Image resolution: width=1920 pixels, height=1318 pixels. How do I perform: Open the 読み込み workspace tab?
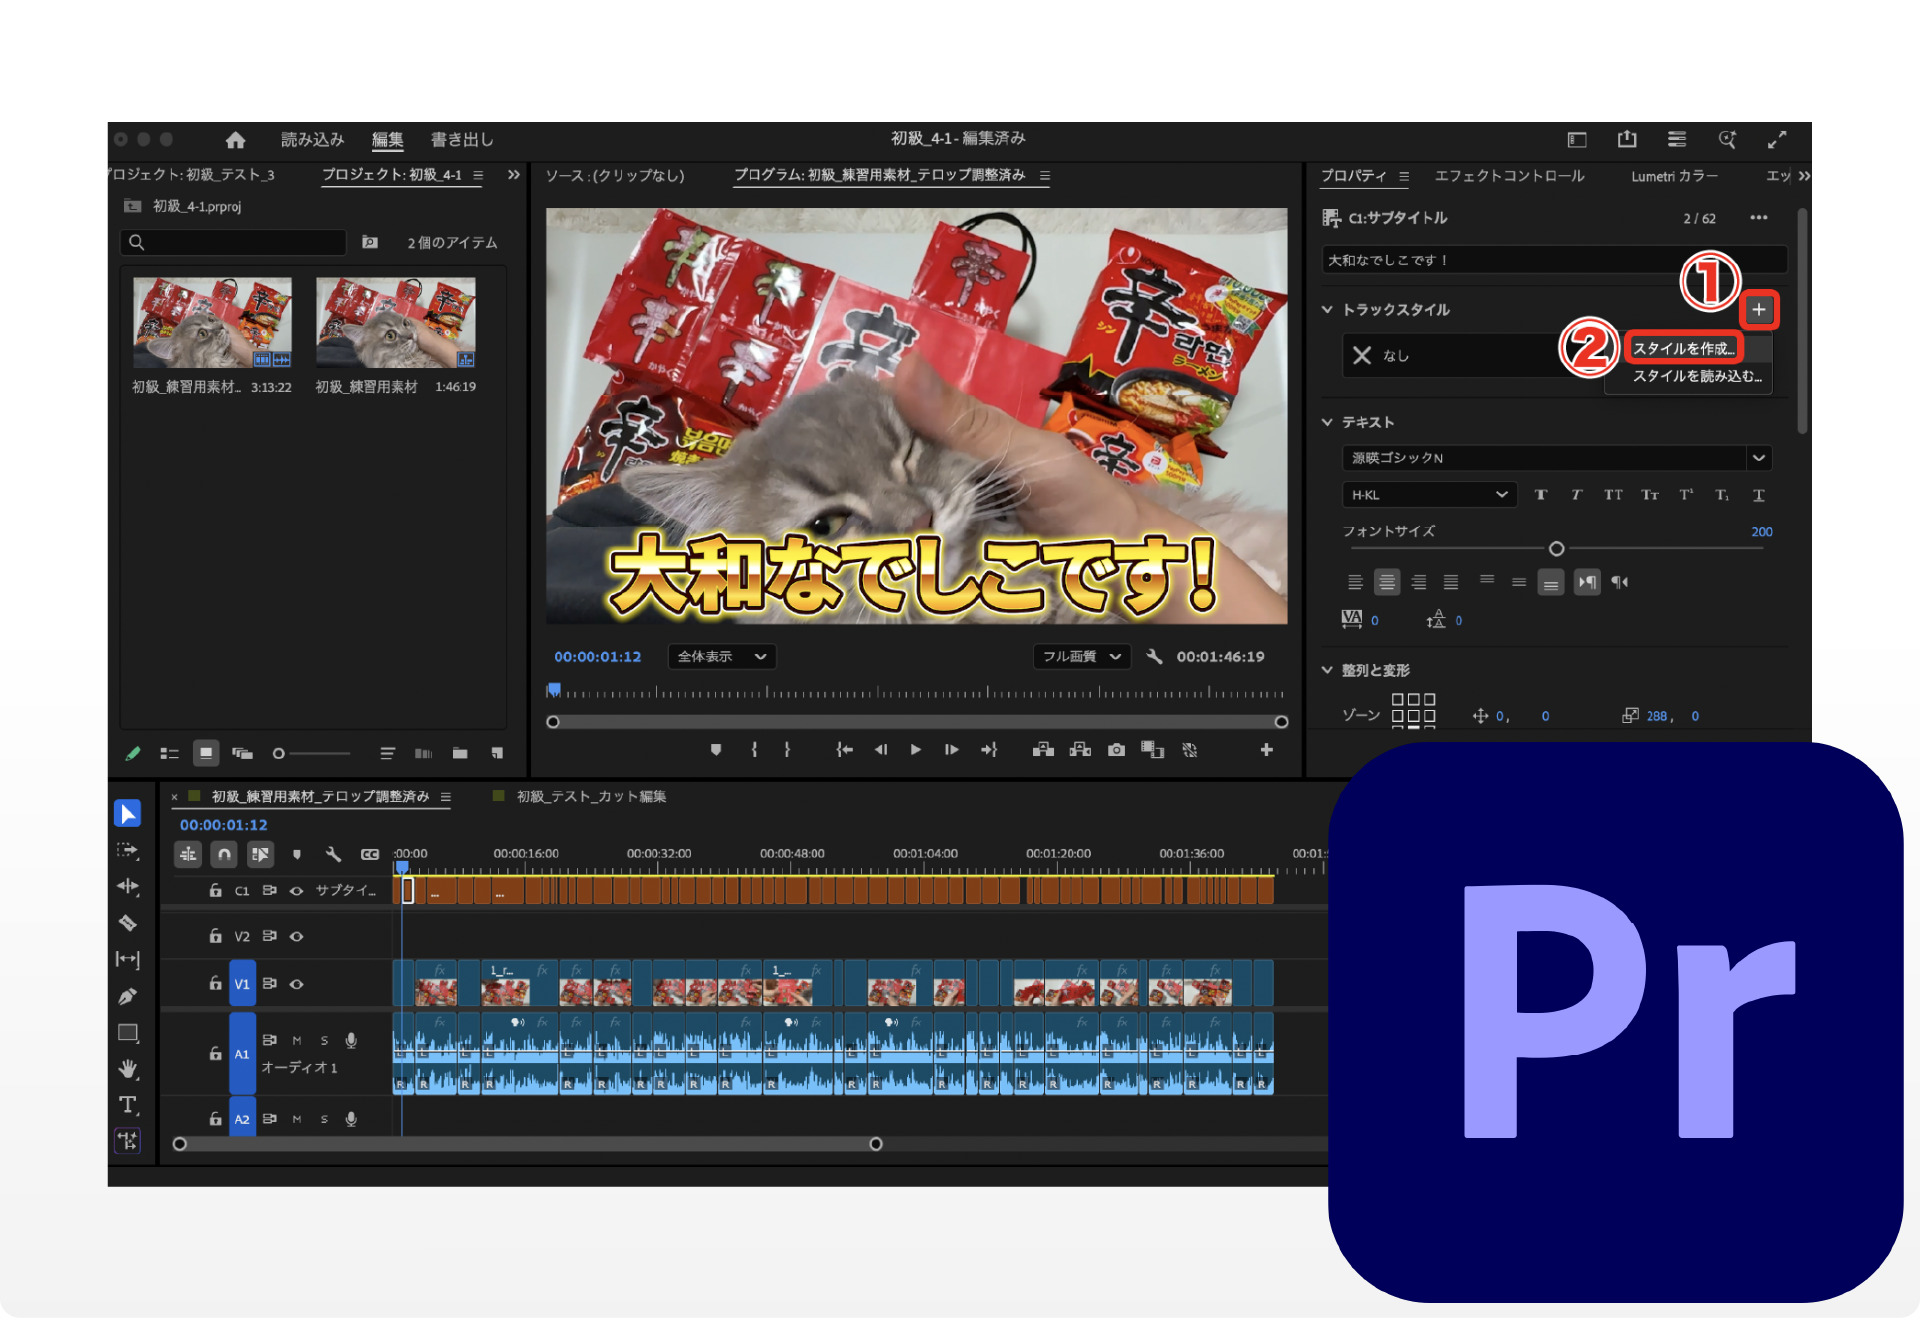point(312,140)
